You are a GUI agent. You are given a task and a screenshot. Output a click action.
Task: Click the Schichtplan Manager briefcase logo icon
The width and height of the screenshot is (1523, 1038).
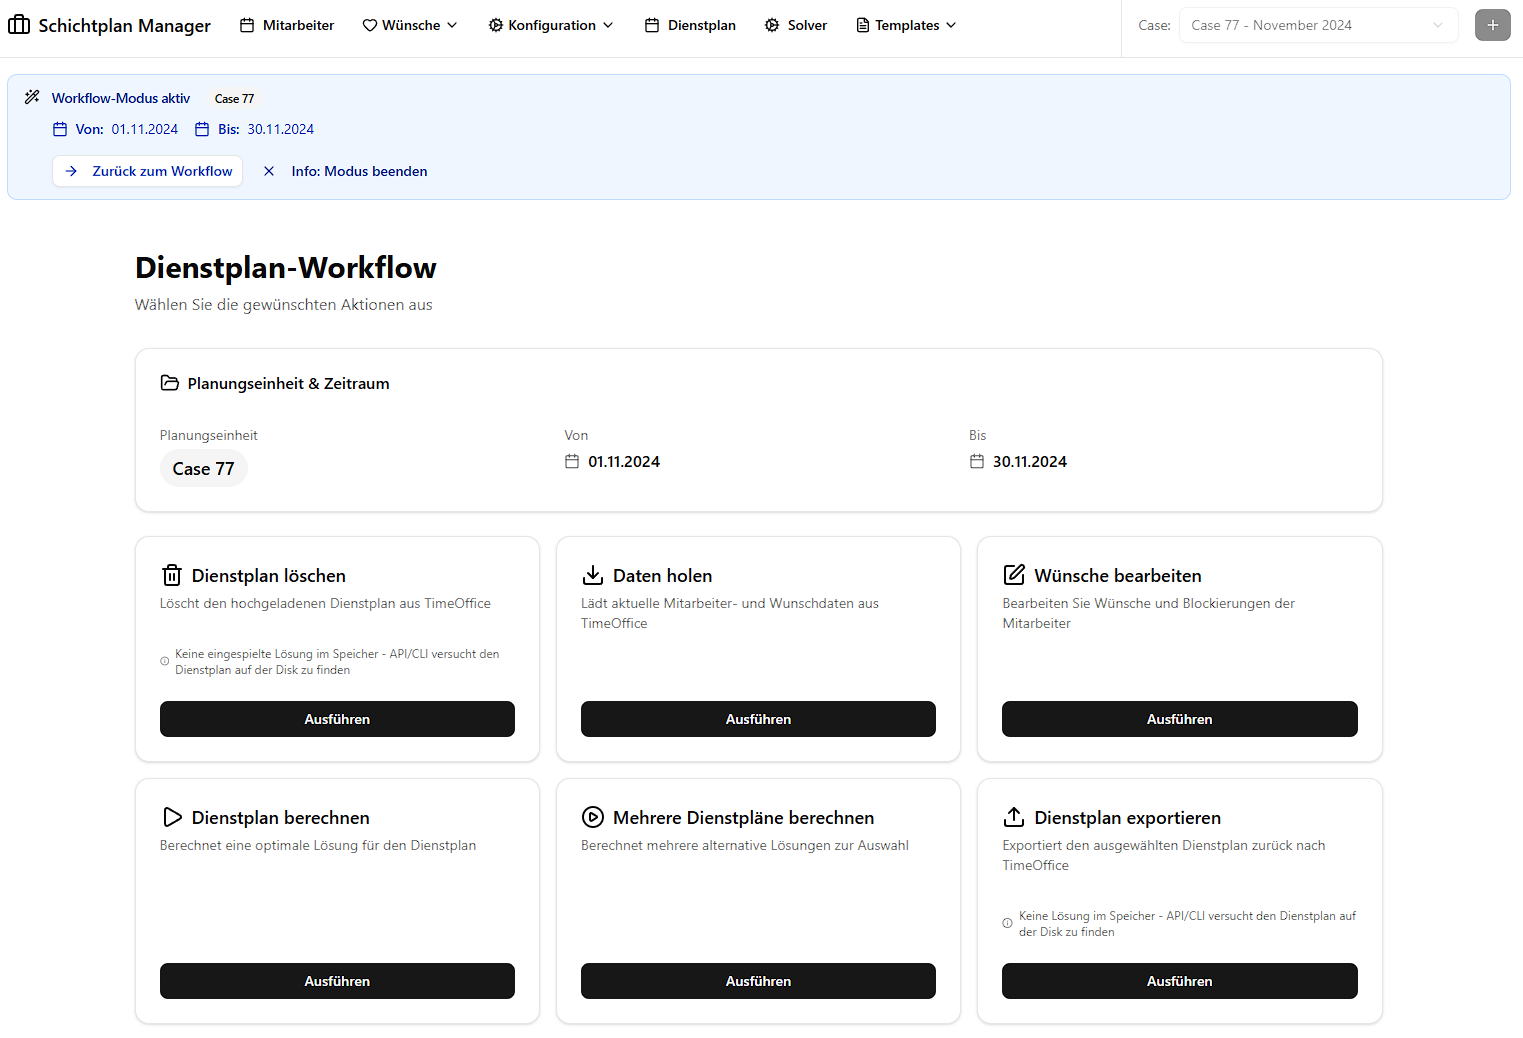pyautogui.click(x=19, y=25)
